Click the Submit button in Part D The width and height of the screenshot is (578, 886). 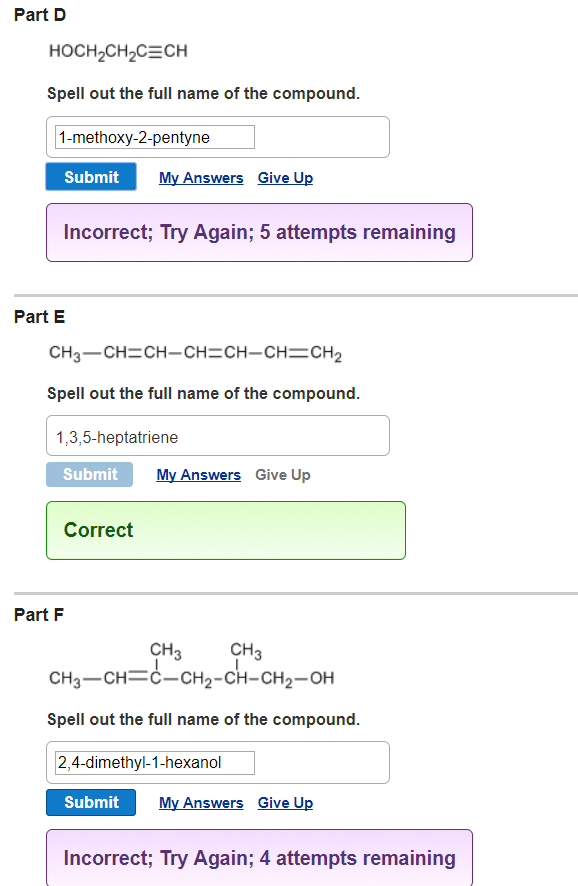[90, 176]
